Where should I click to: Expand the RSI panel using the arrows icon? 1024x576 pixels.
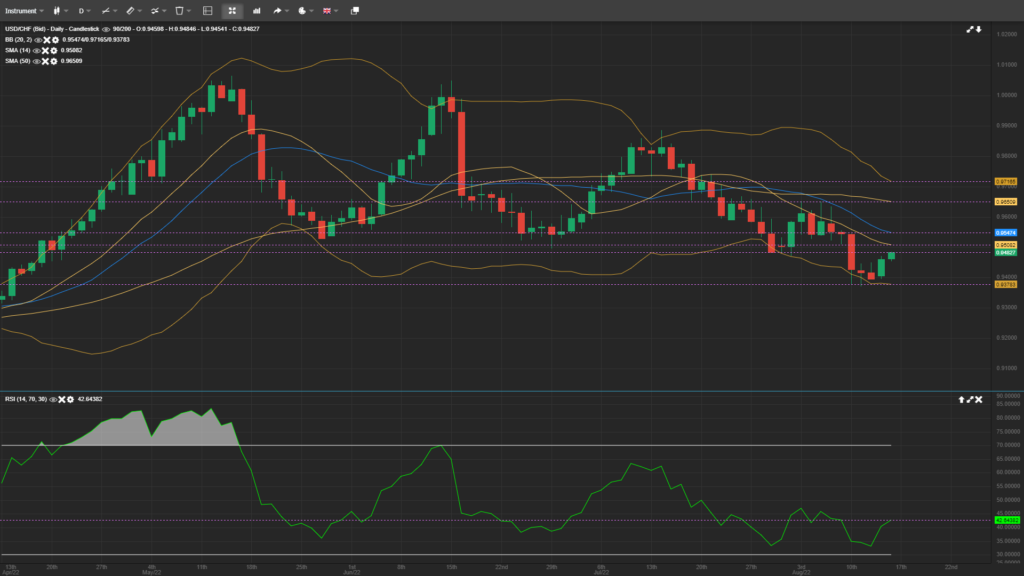pyautogui.click(x=970, y=399)
